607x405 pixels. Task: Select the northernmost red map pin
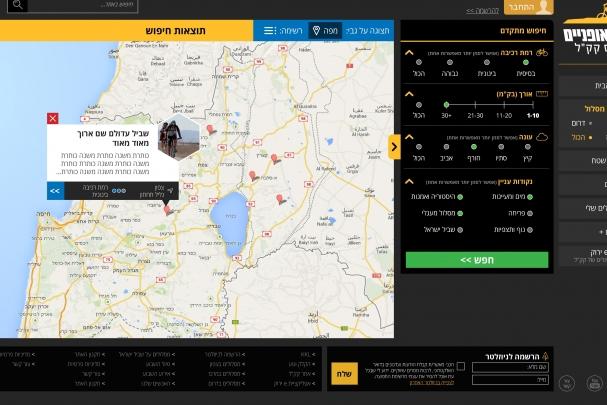(x=211, y=129)
